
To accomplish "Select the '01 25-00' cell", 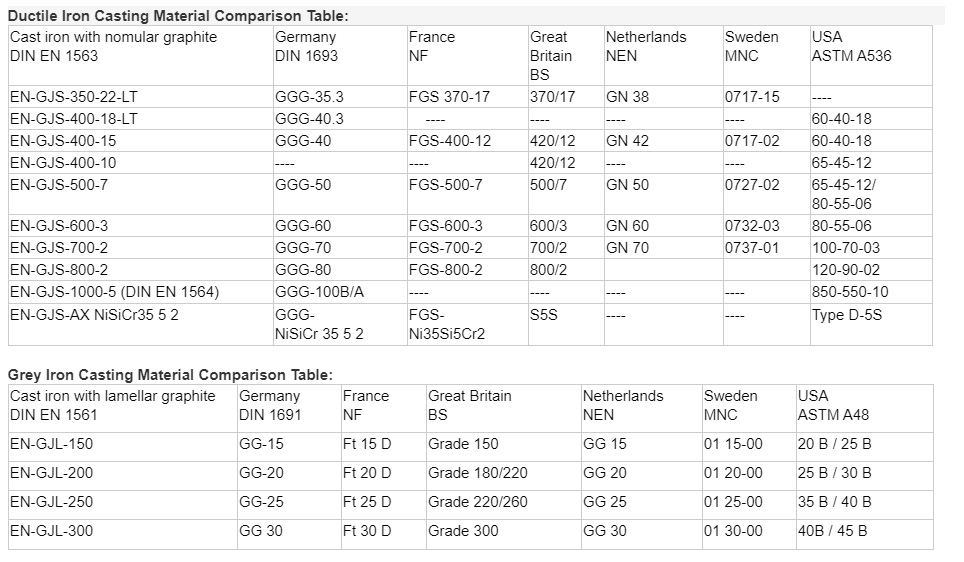I will coord(733,502).
